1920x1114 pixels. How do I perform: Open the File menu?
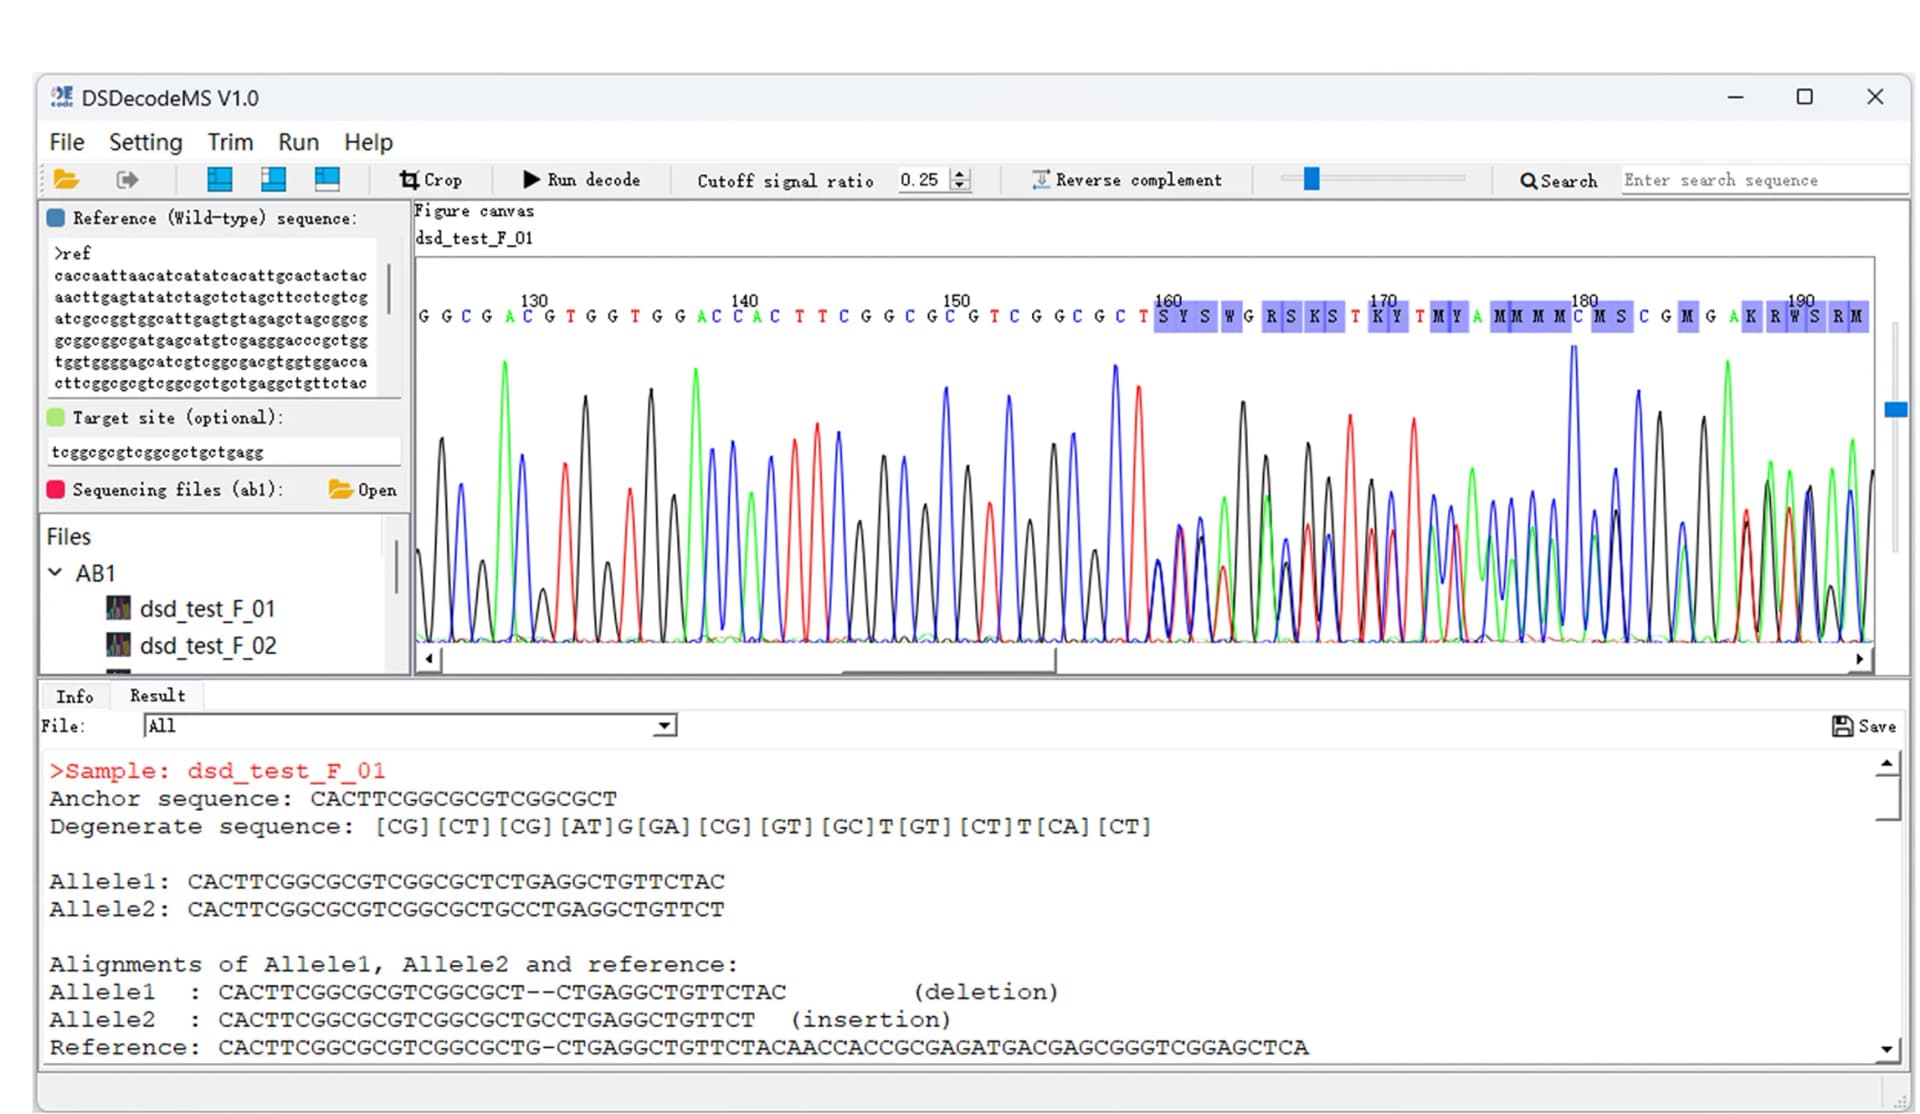pos(67,142)
